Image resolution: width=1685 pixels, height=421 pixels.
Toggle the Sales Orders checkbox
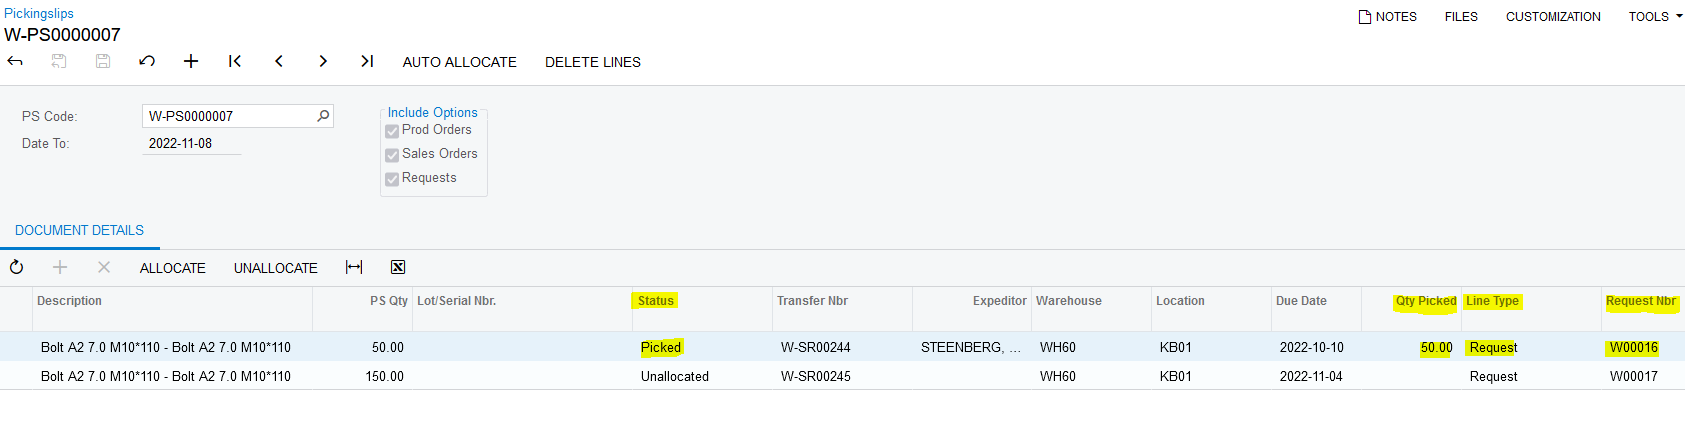pos(392,155)
